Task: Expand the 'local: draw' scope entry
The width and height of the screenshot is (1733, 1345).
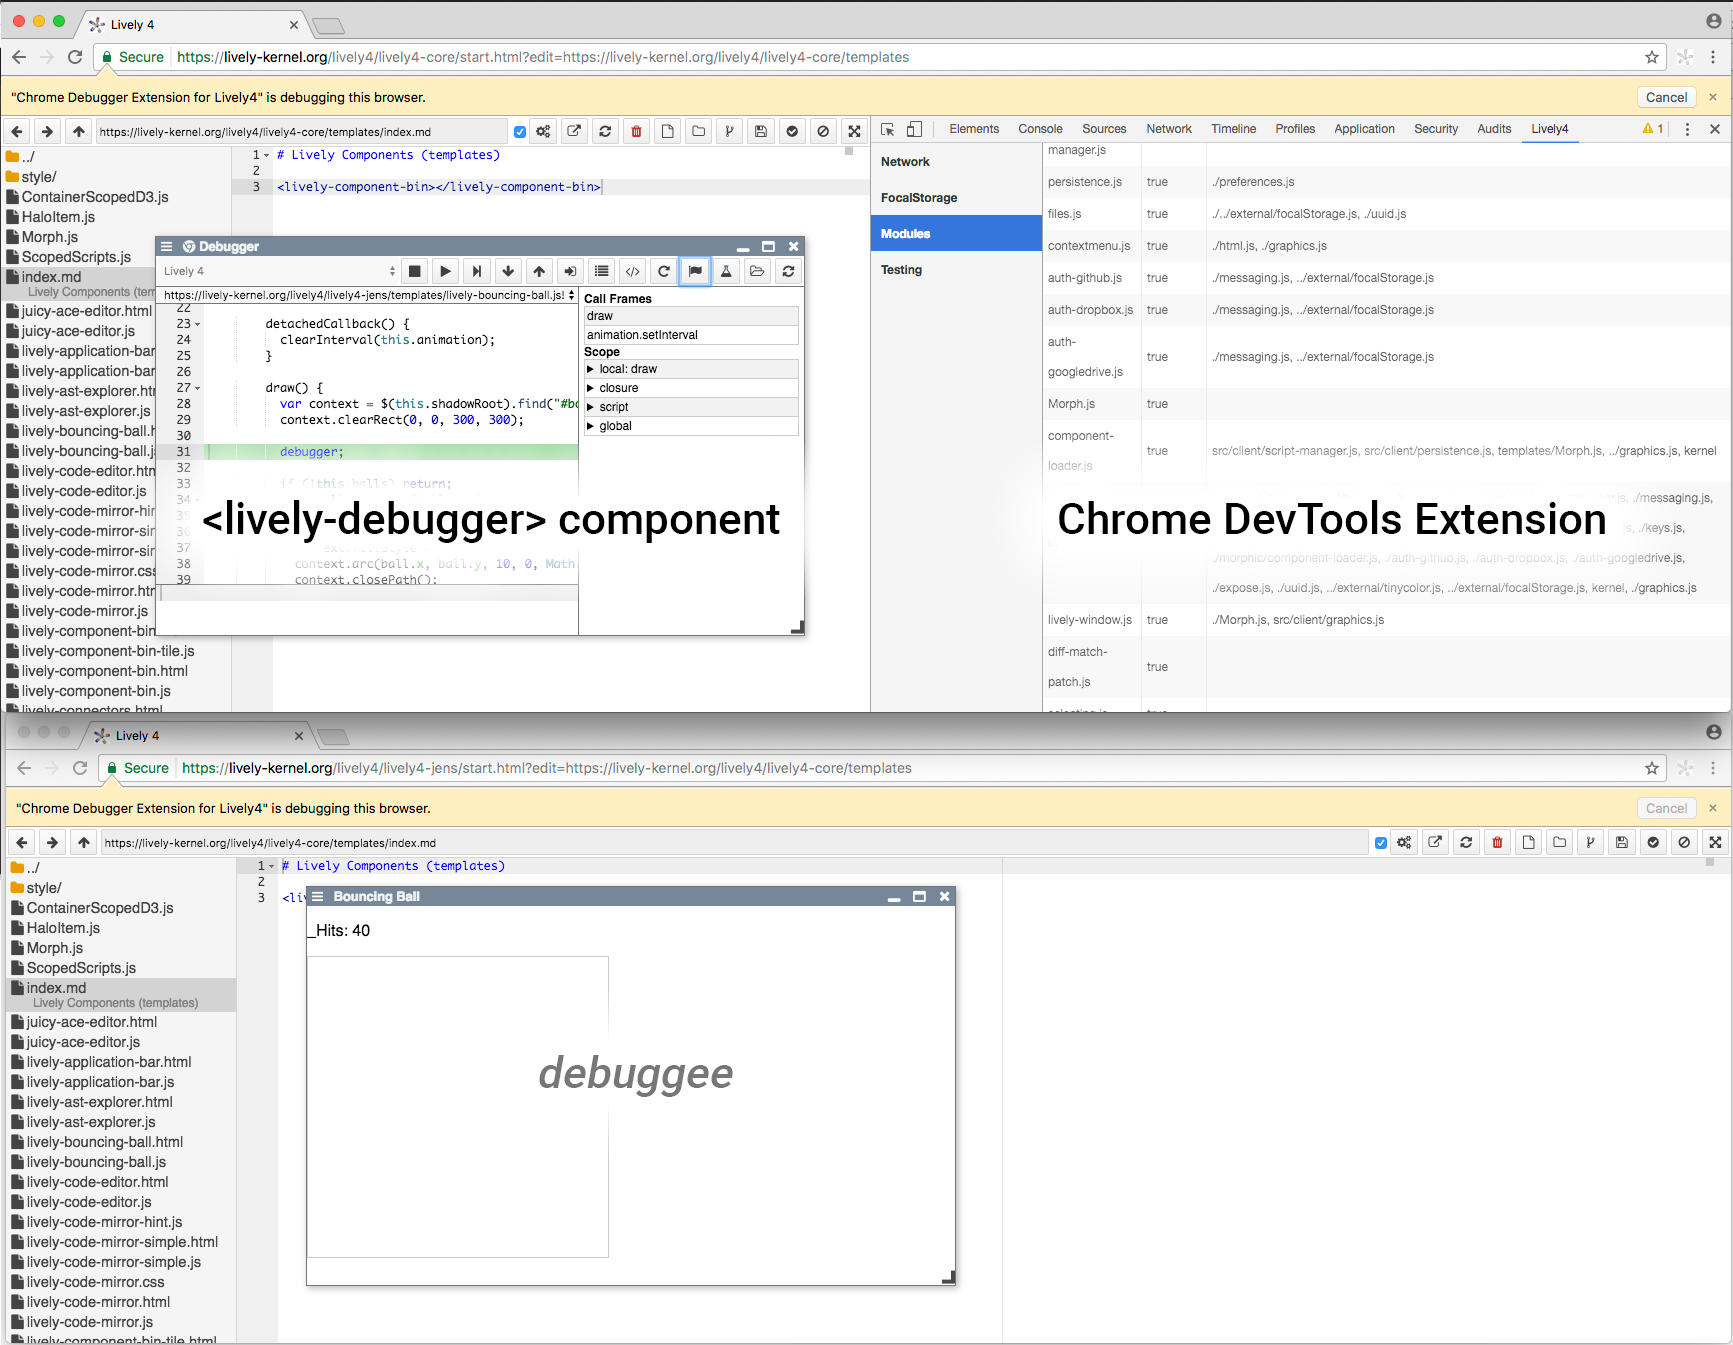Action: click(591, 369)
